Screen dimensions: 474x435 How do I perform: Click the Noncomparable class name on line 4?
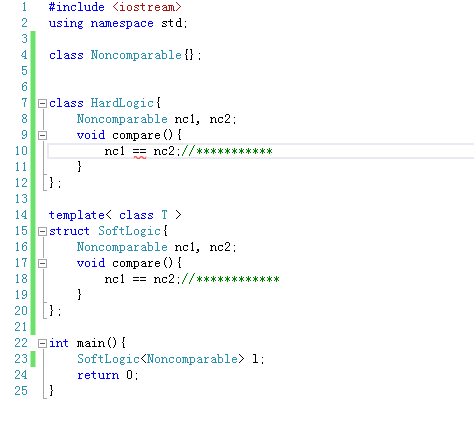tap(136, 55)
